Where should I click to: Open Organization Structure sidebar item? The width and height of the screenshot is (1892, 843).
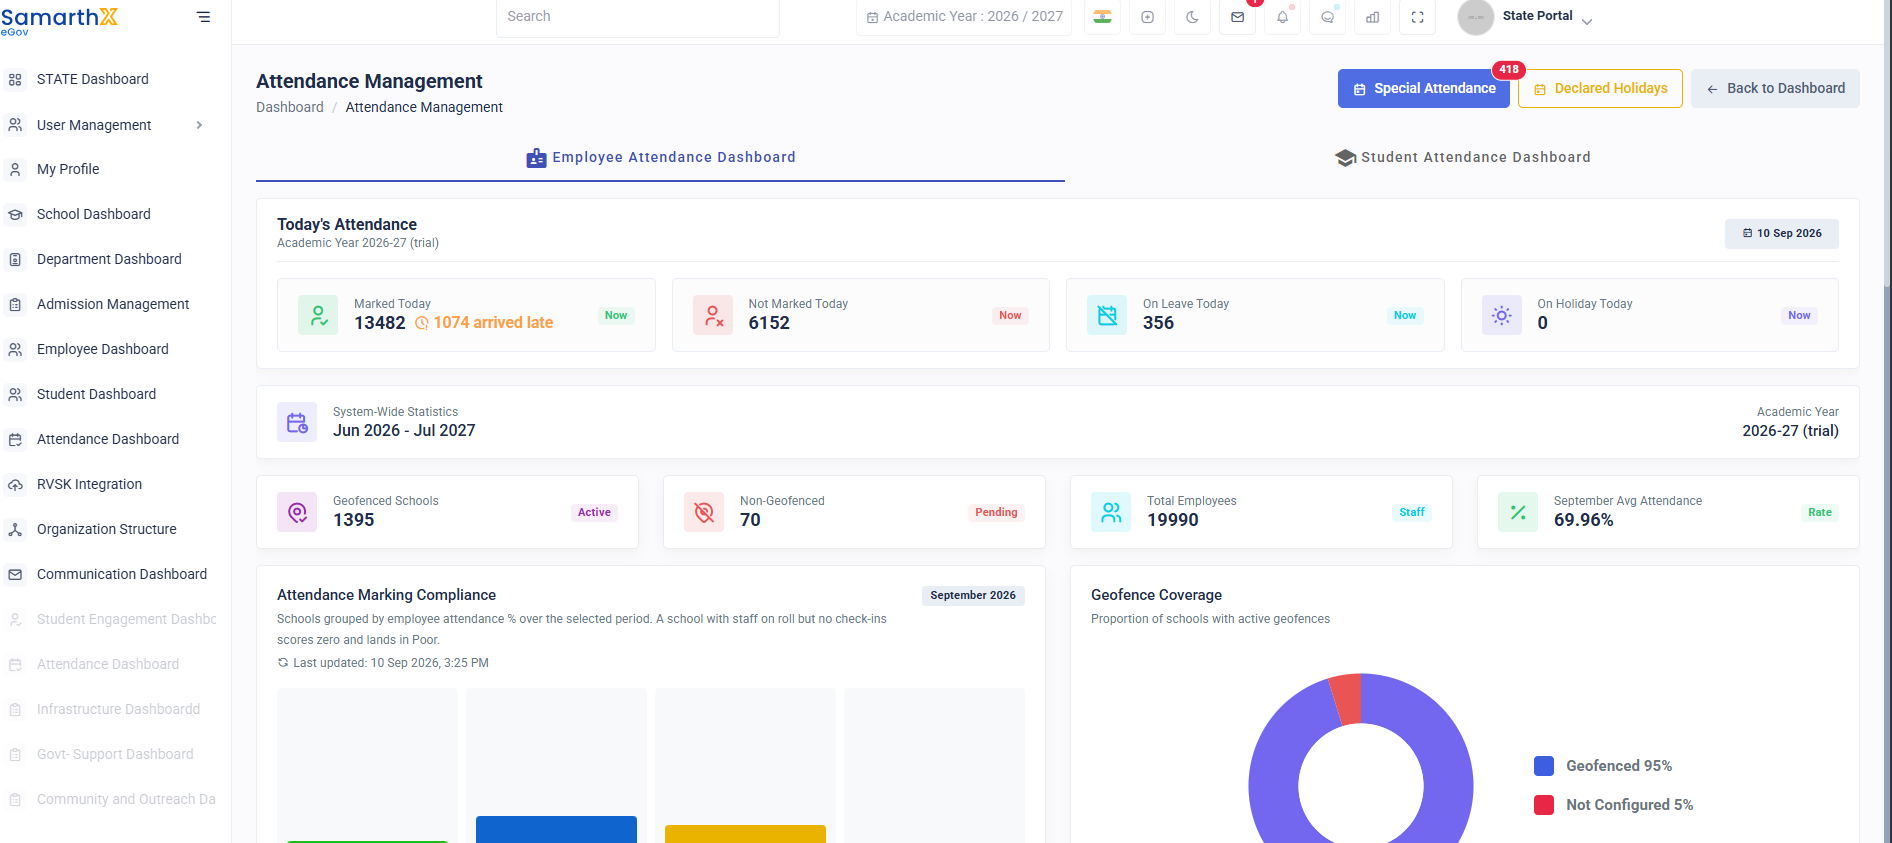(x=105, y=529)
